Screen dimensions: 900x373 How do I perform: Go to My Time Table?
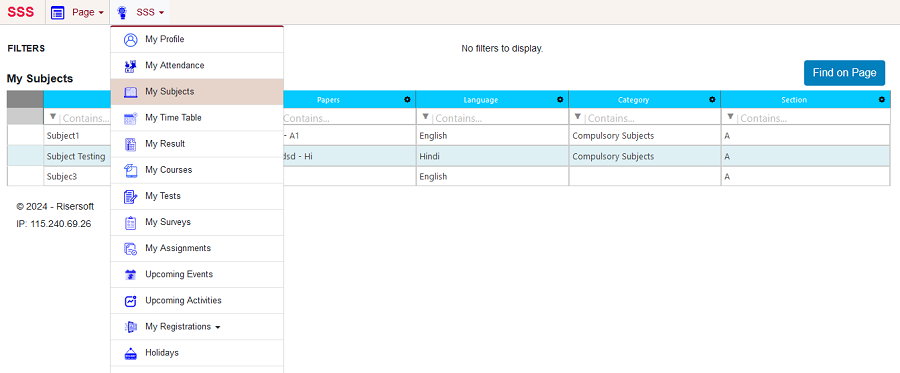point(197,118)
